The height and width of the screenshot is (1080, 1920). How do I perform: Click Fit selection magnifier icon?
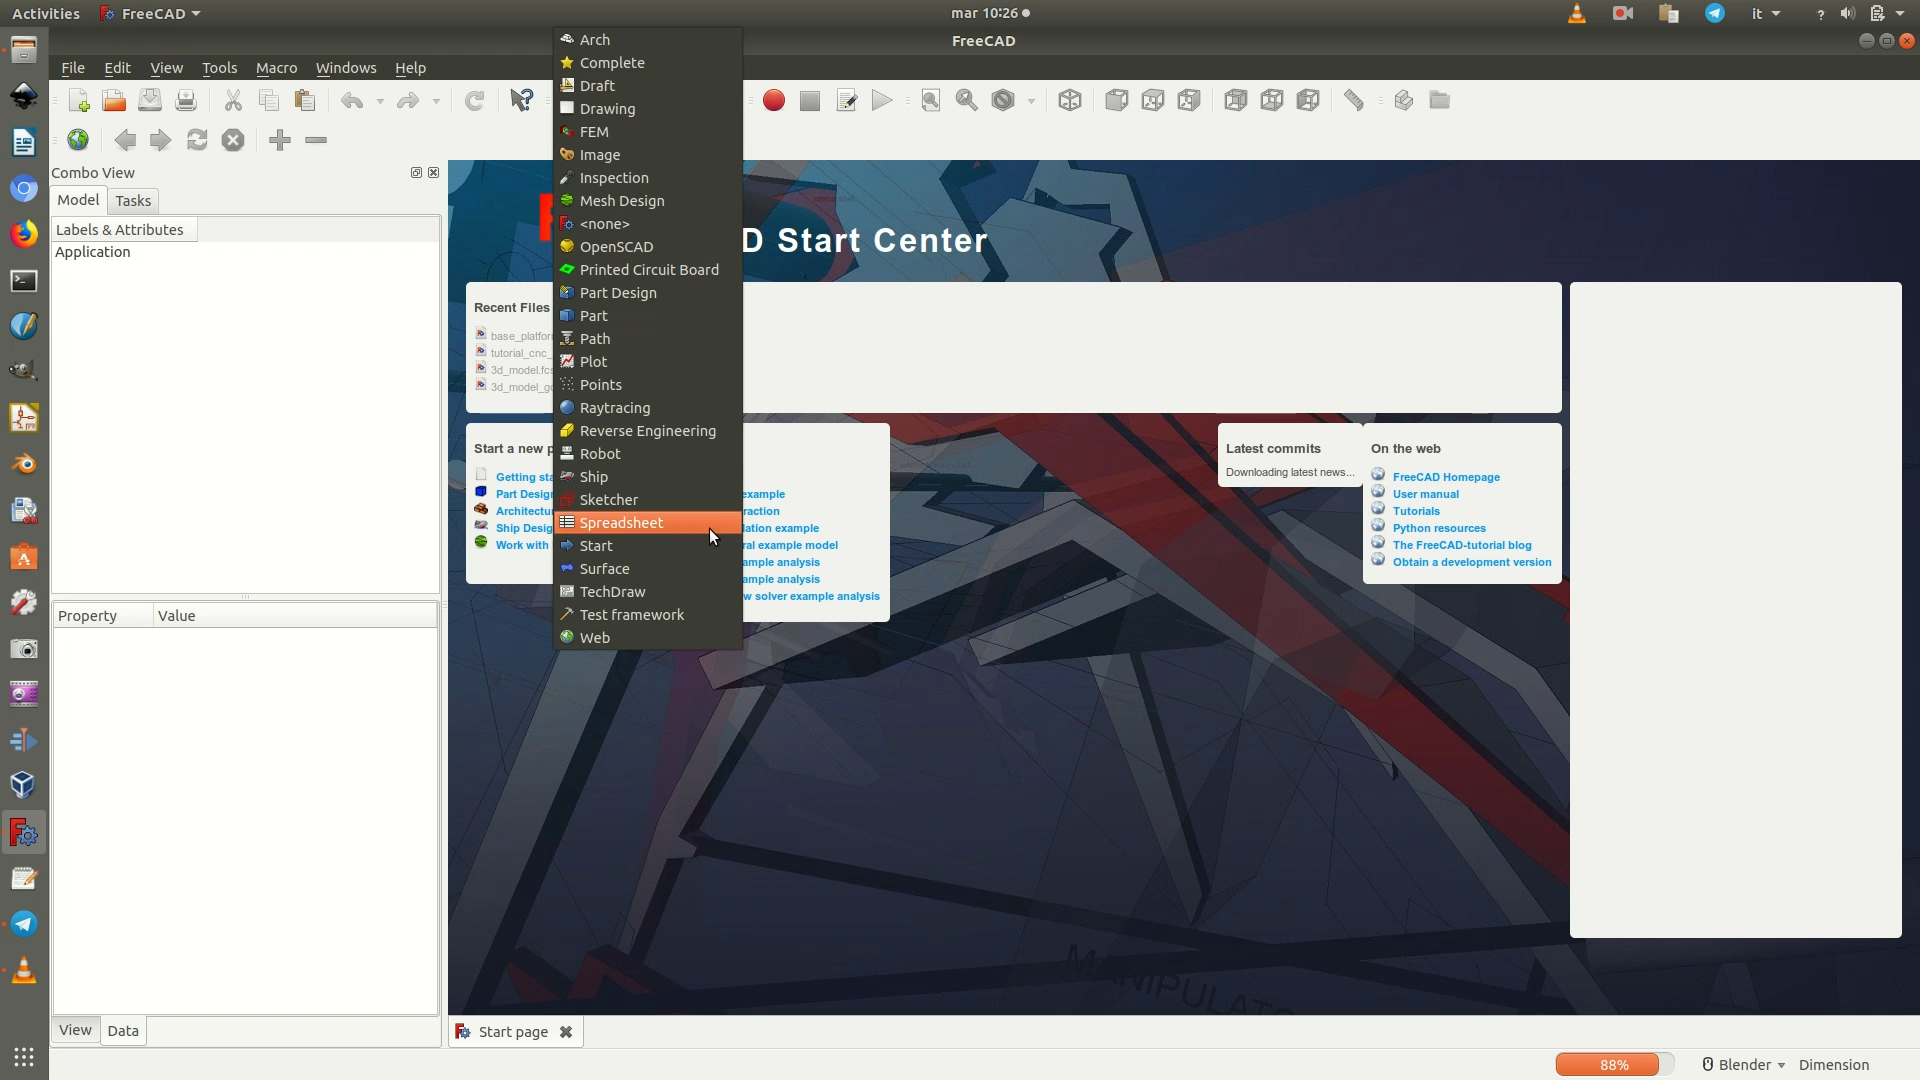click(x=967, y=100)
